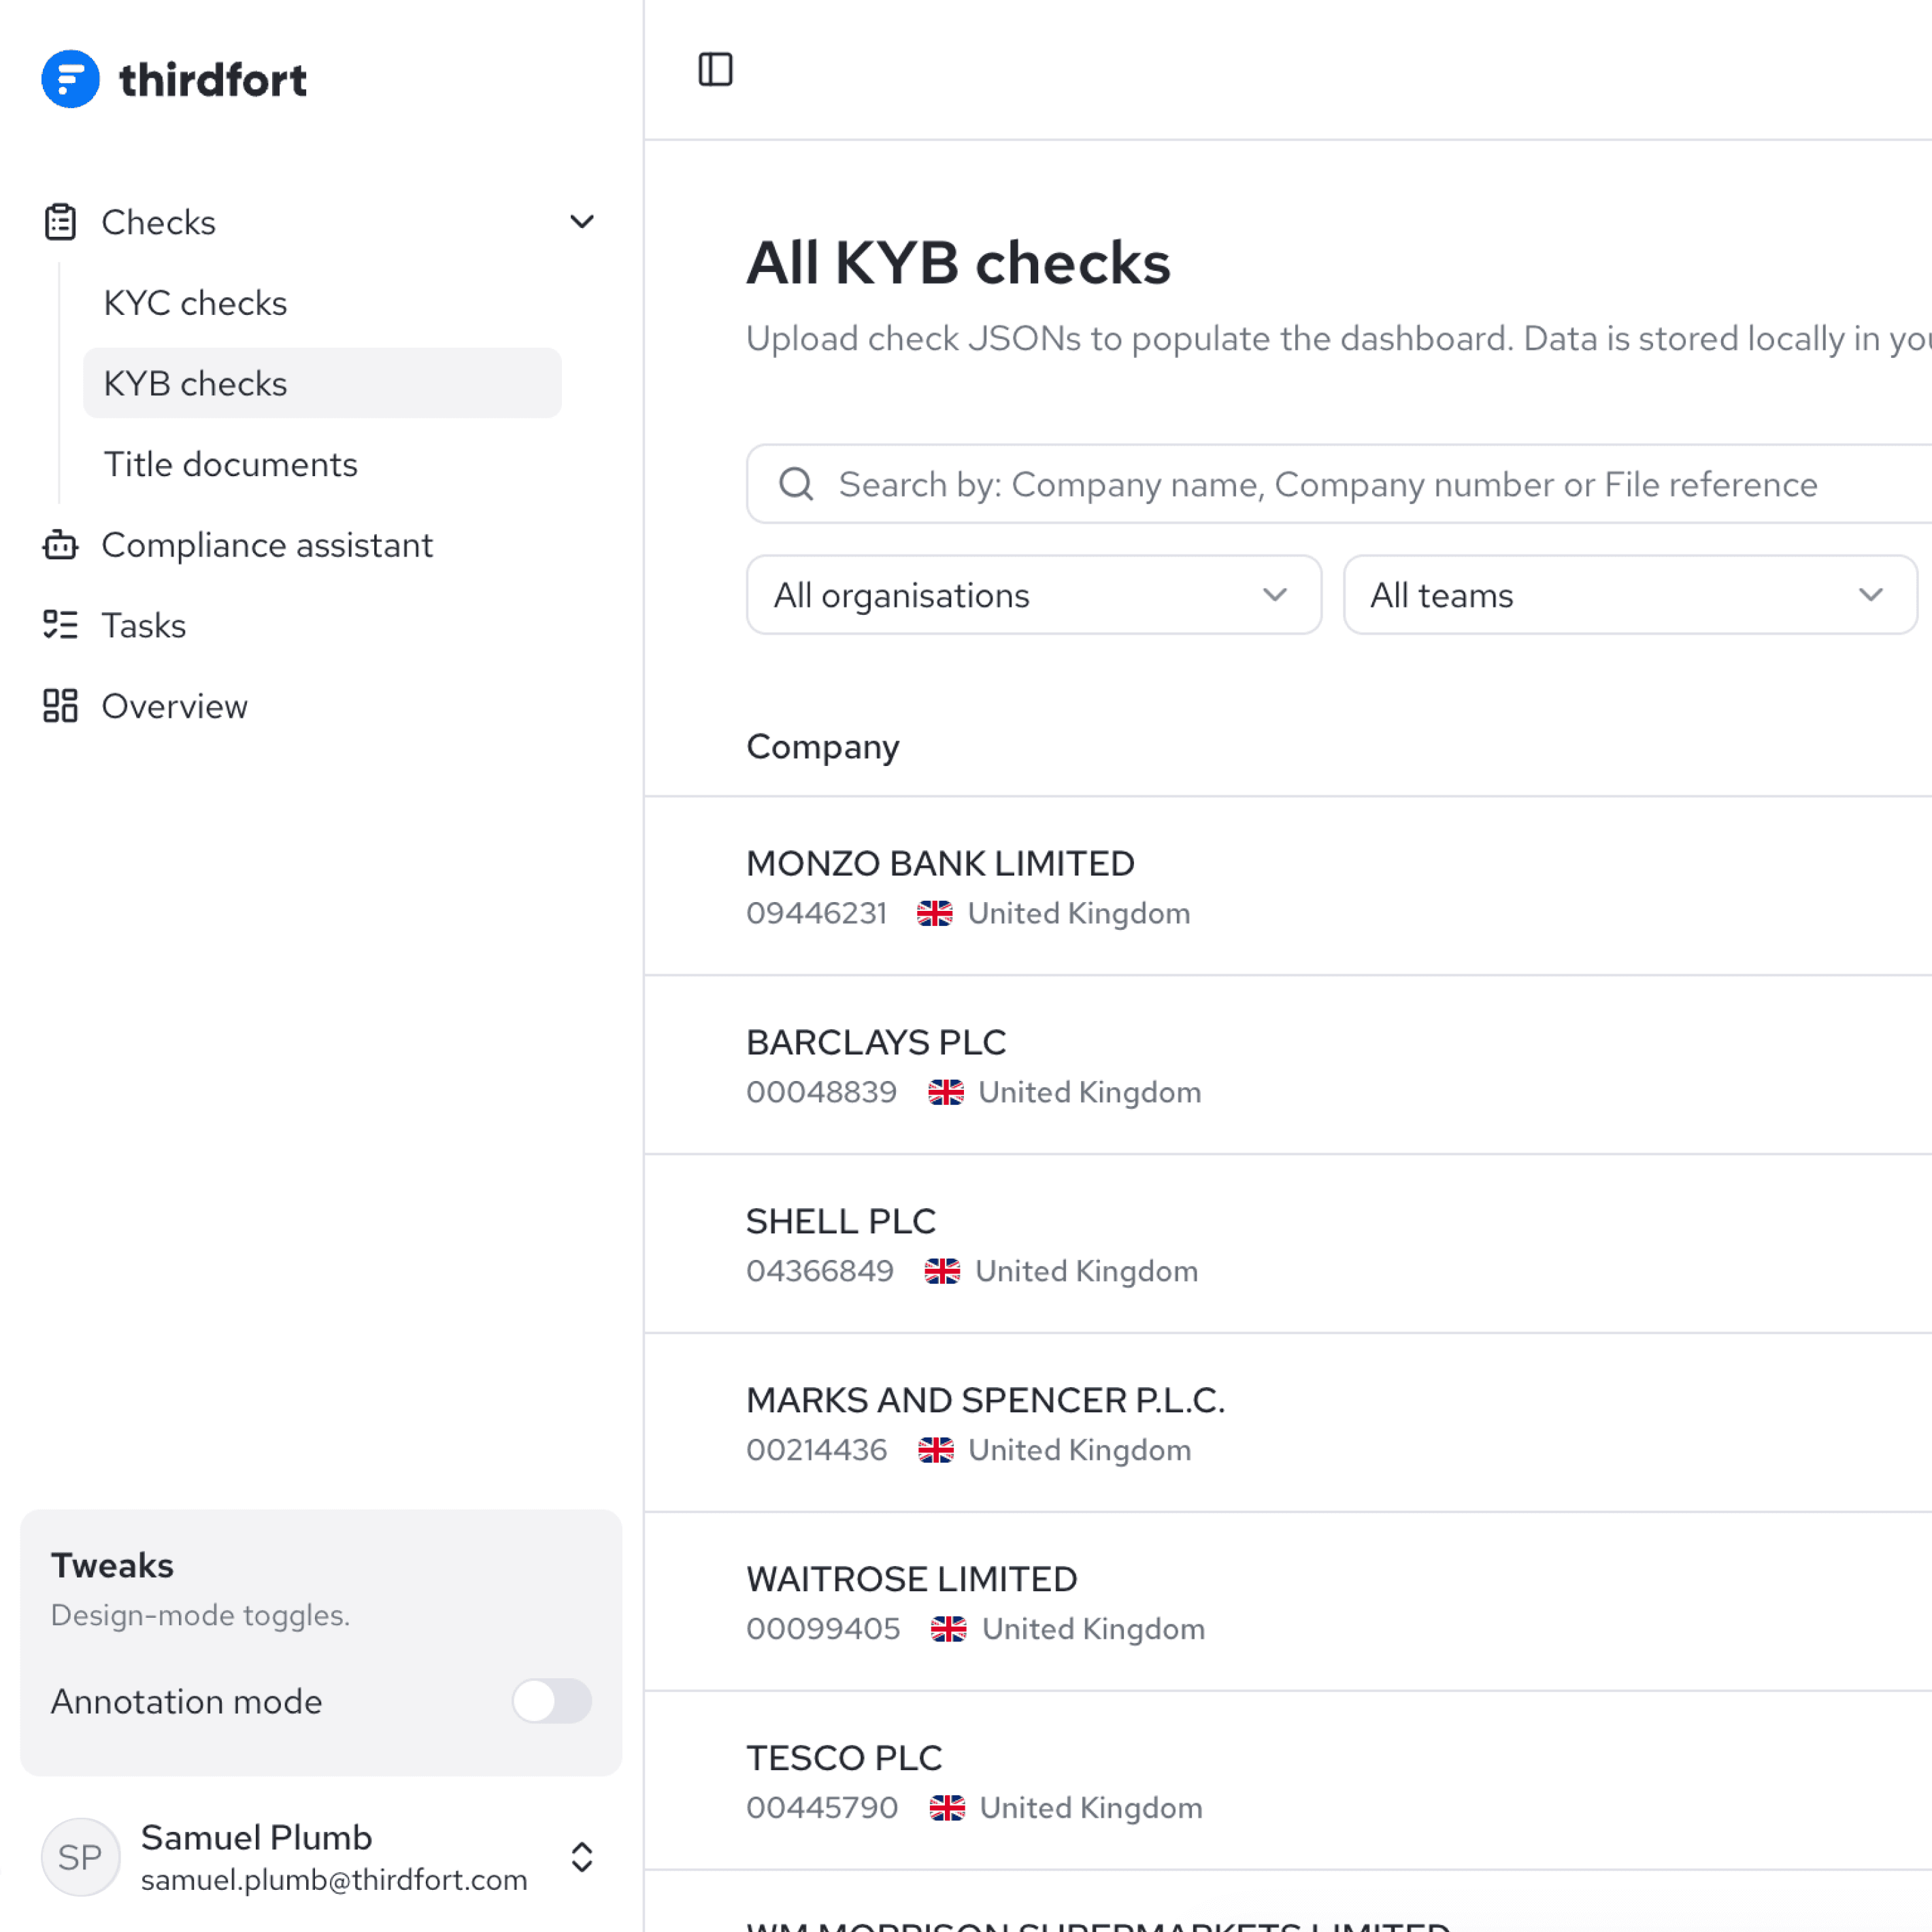The height and width of the screenshot is (1932, 1932).
Task: Click United Kingdom under Monzo Bank
Action: [1079, 913]
